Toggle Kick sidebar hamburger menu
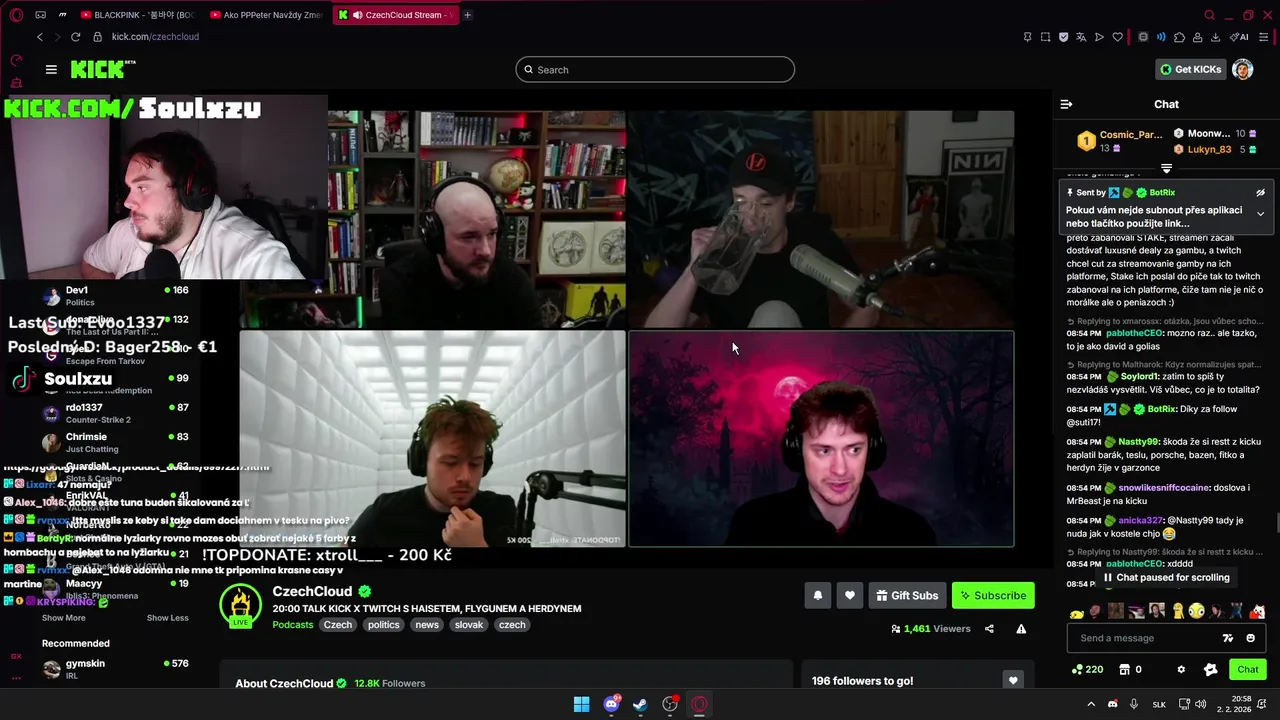The height and width of the screenshot is (720, 1280). (x=51, y=69)
